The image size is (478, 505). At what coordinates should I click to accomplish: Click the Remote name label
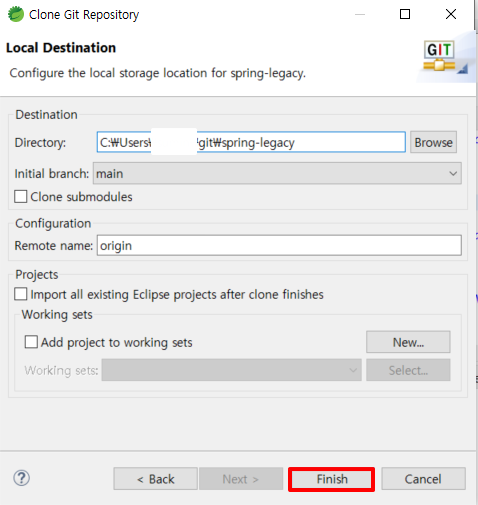54,246
